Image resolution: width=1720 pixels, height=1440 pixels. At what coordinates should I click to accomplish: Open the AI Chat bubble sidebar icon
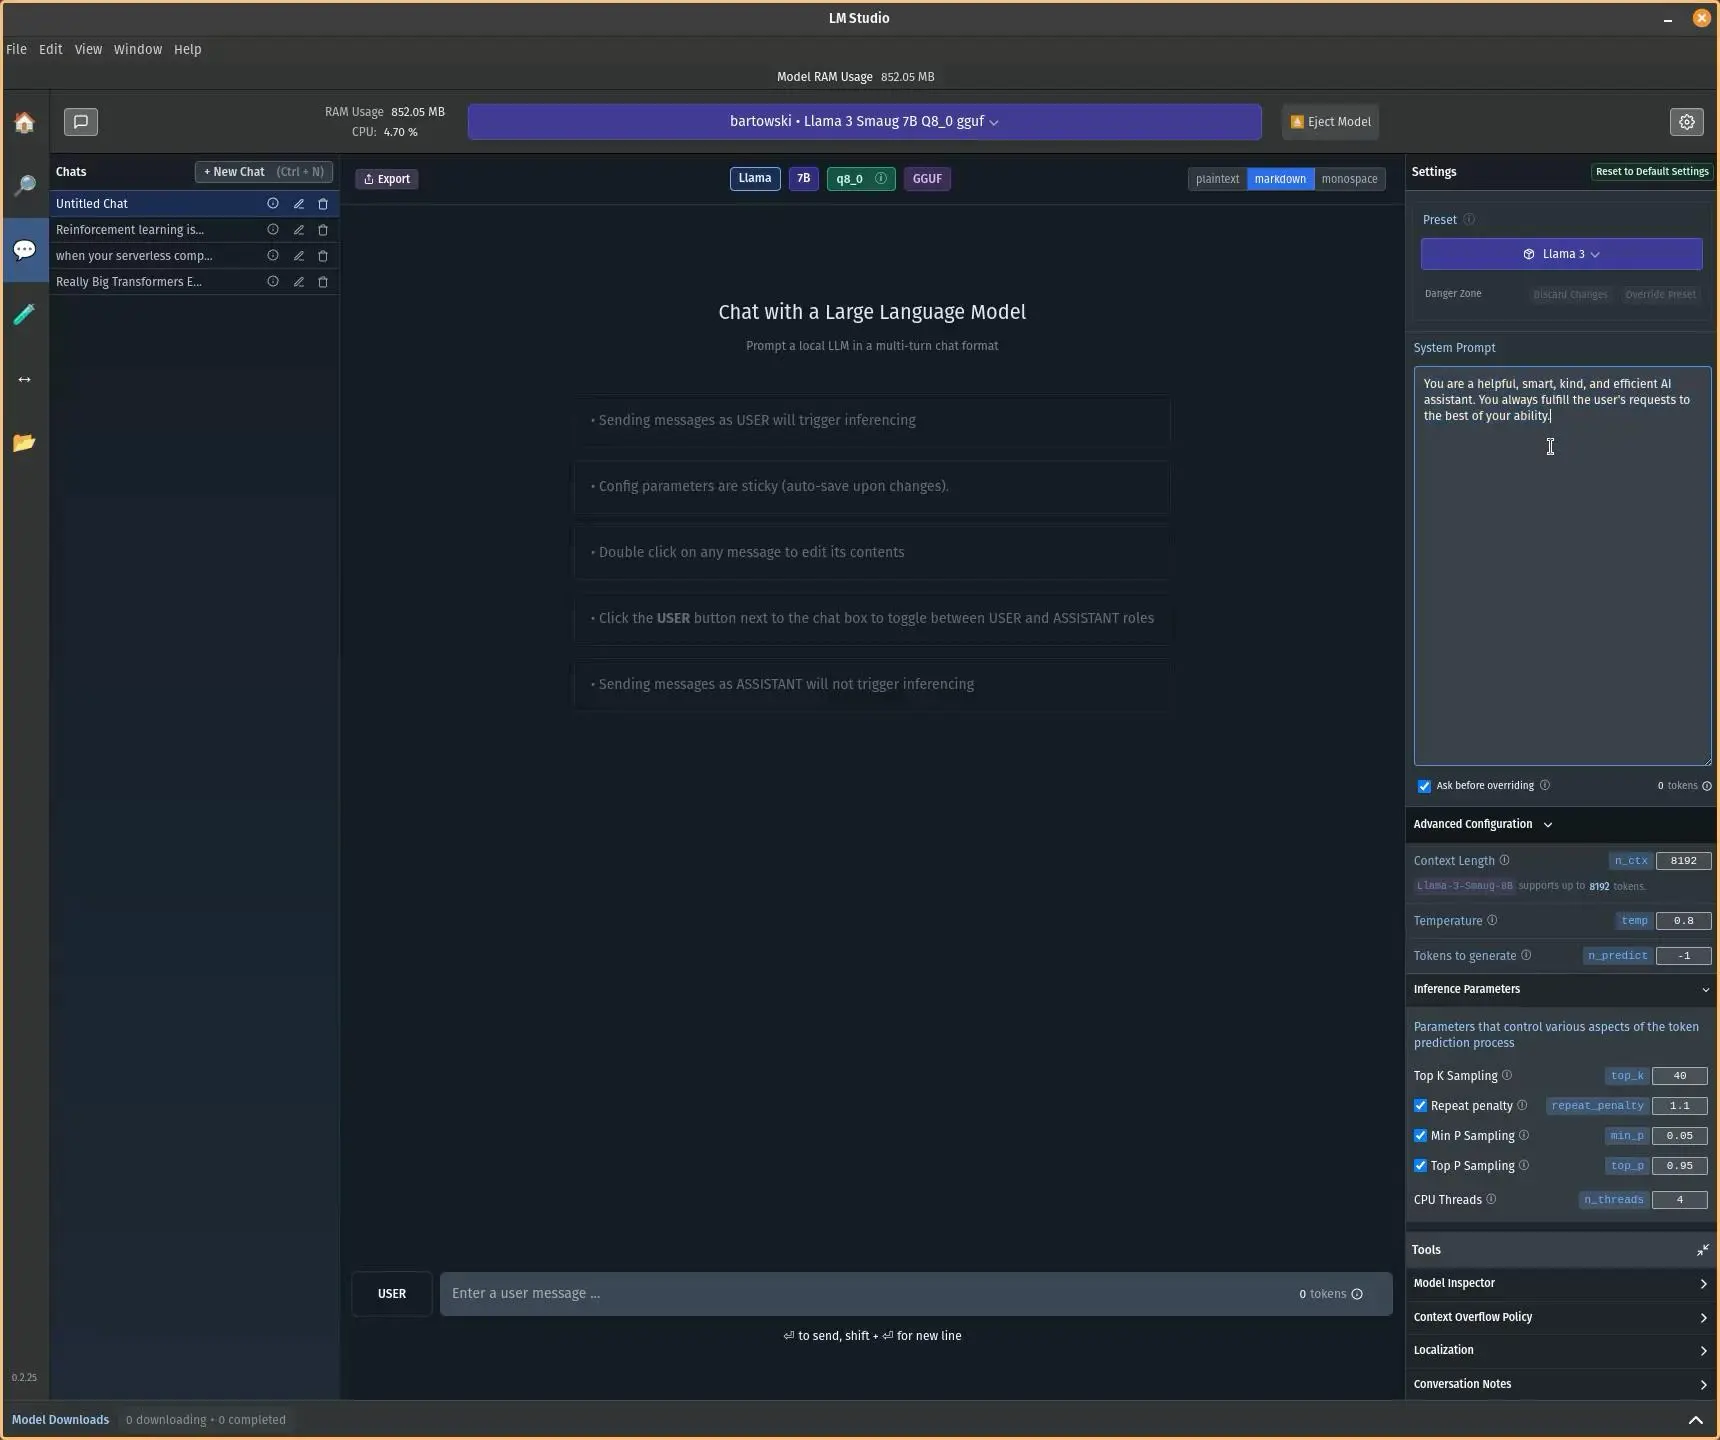(x=24, y=250)
